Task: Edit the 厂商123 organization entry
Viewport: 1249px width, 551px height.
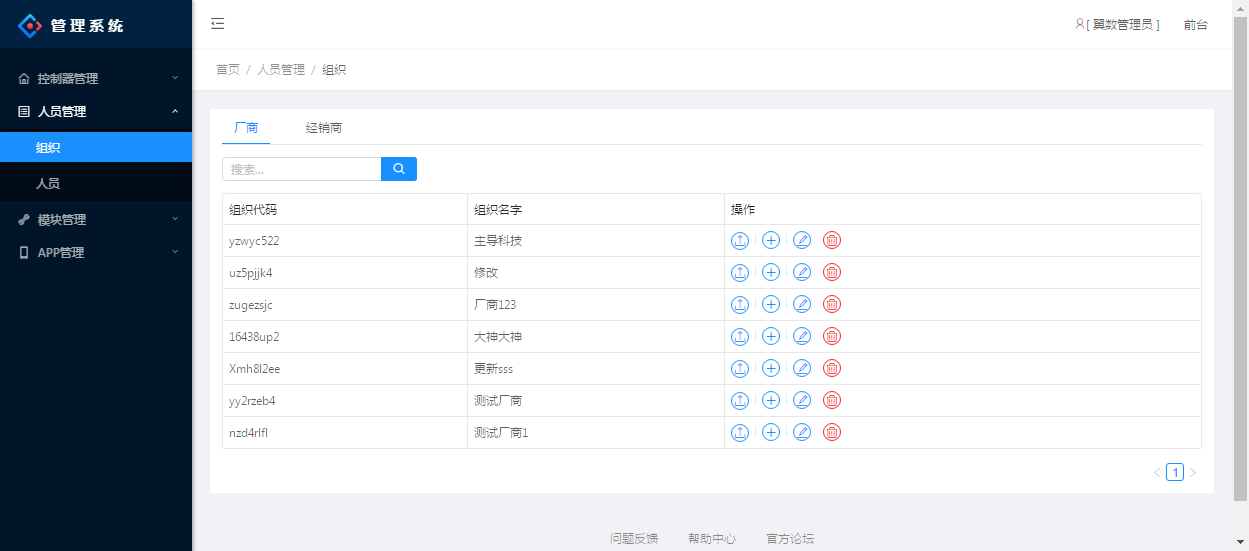Action: coord(802,304)
